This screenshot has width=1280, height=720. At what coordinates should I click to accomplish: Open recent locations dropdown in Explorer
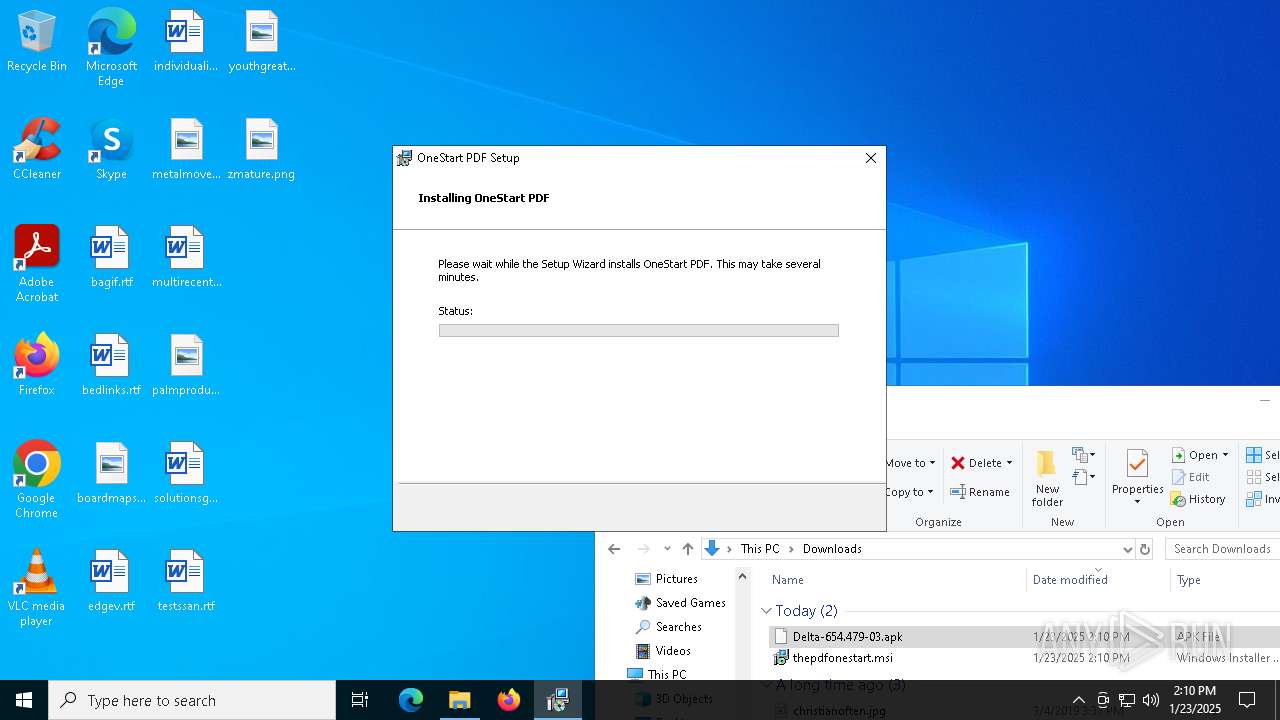tap(667, 549)
